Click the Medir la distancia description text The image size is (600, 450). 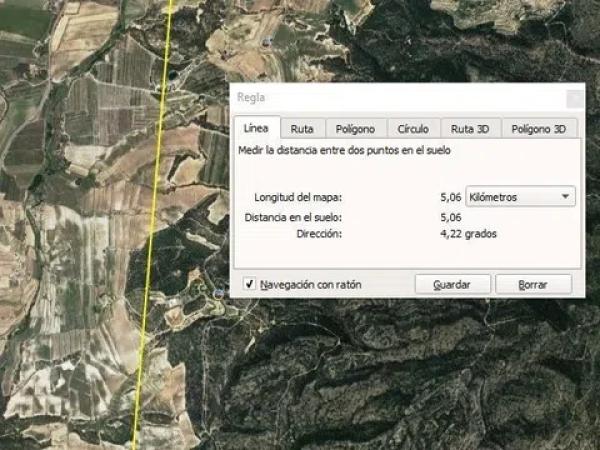point(344,151)
